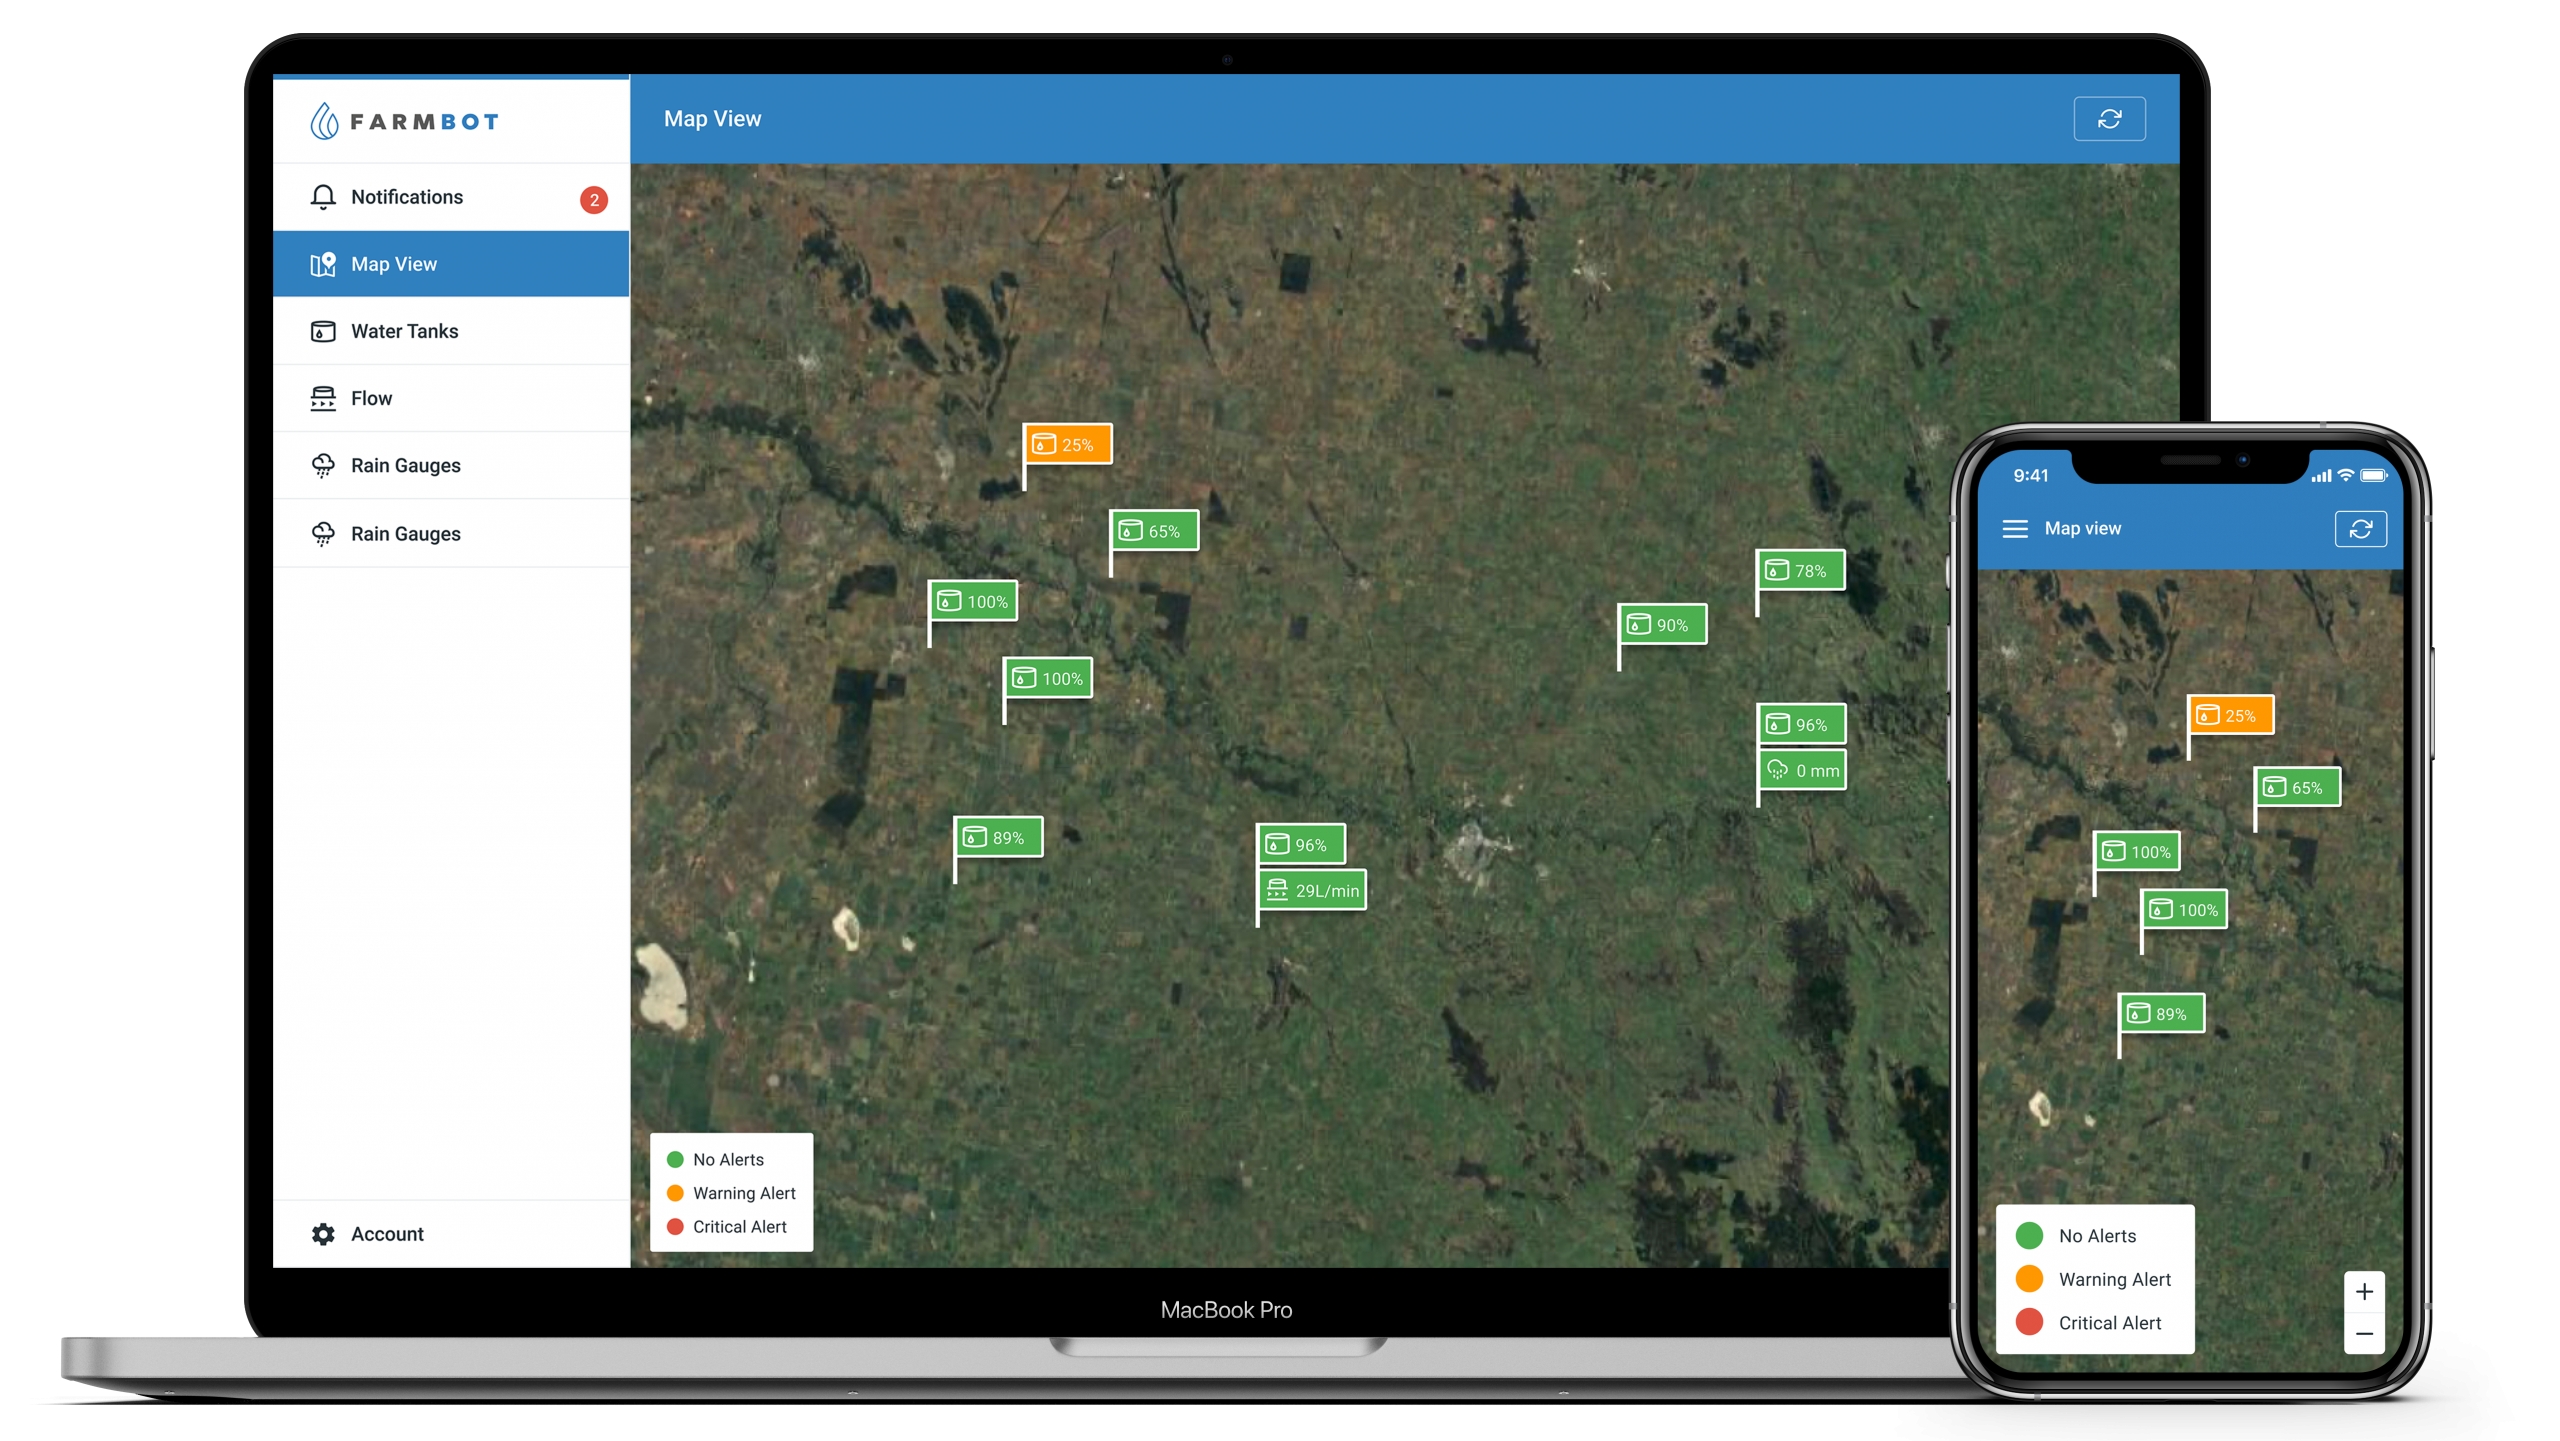Open the first Rain Gauges menu item
The image size is (2560, 1441).
tap(451, 465)
